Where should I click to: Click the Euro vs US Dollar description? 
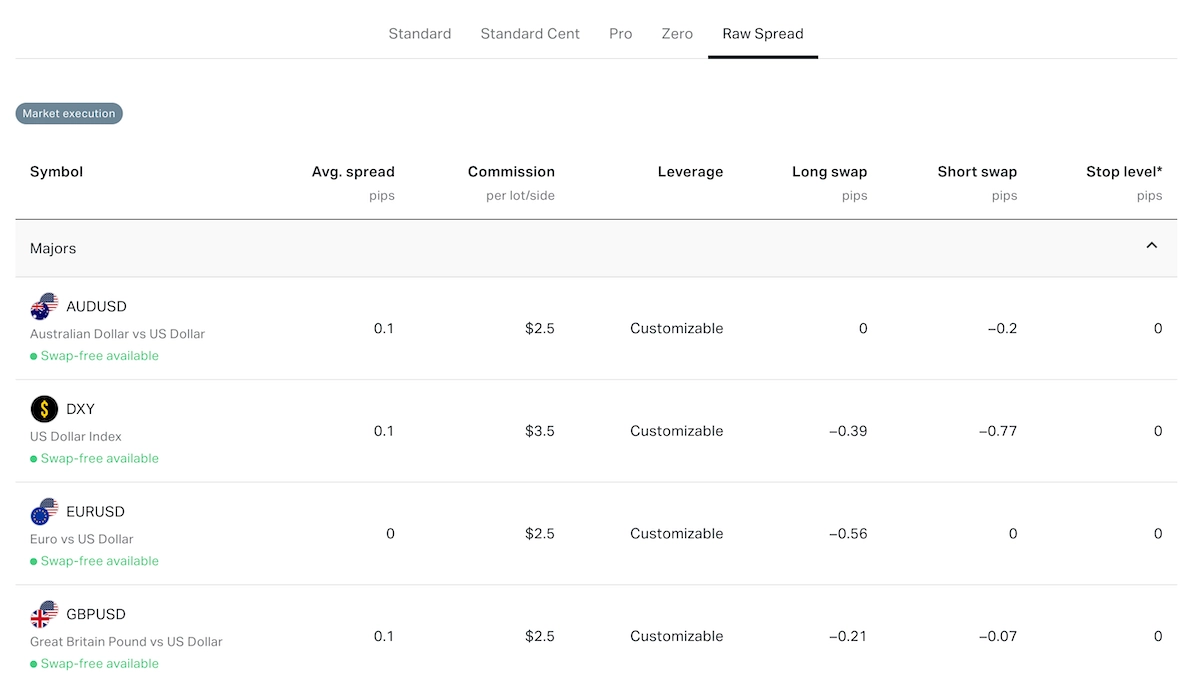coord(81,539)
